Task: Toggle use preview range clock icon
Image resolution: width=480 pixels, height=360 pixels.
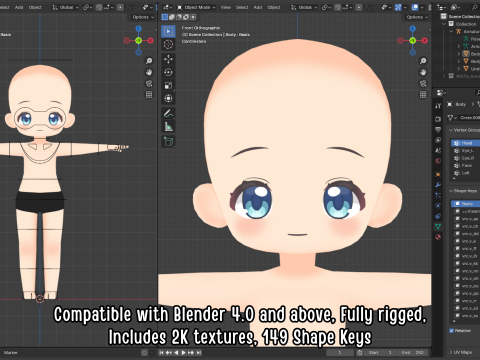Action: (359, 353)
